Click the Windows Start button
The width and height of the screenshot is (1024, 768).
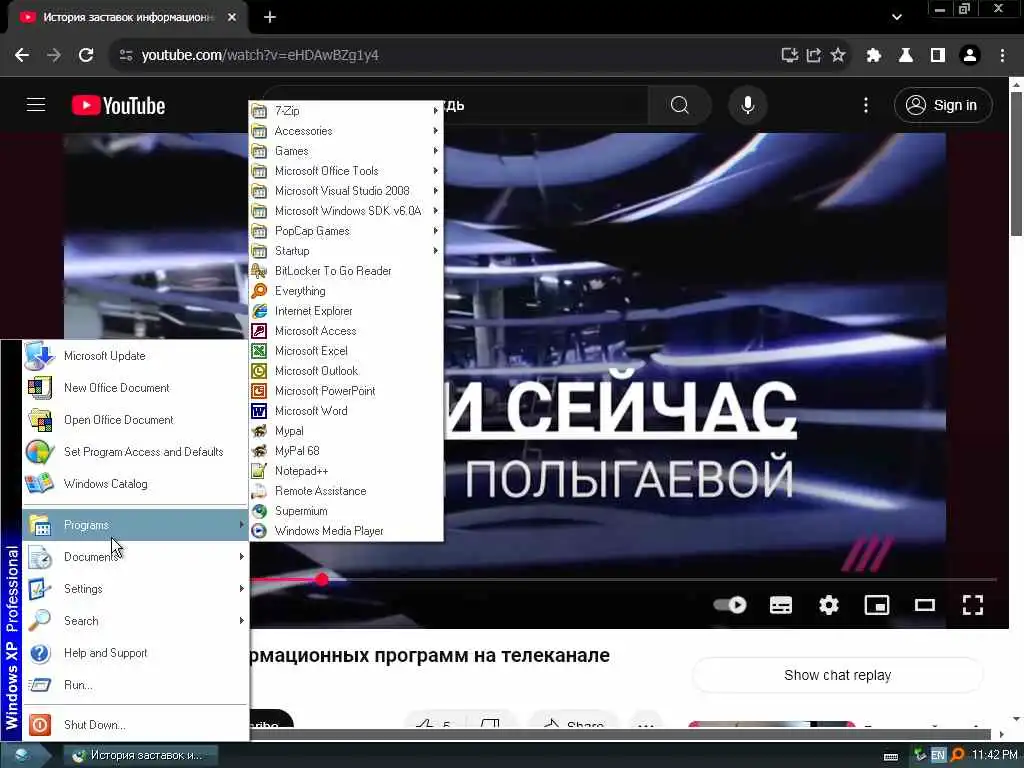pos(25,756)
